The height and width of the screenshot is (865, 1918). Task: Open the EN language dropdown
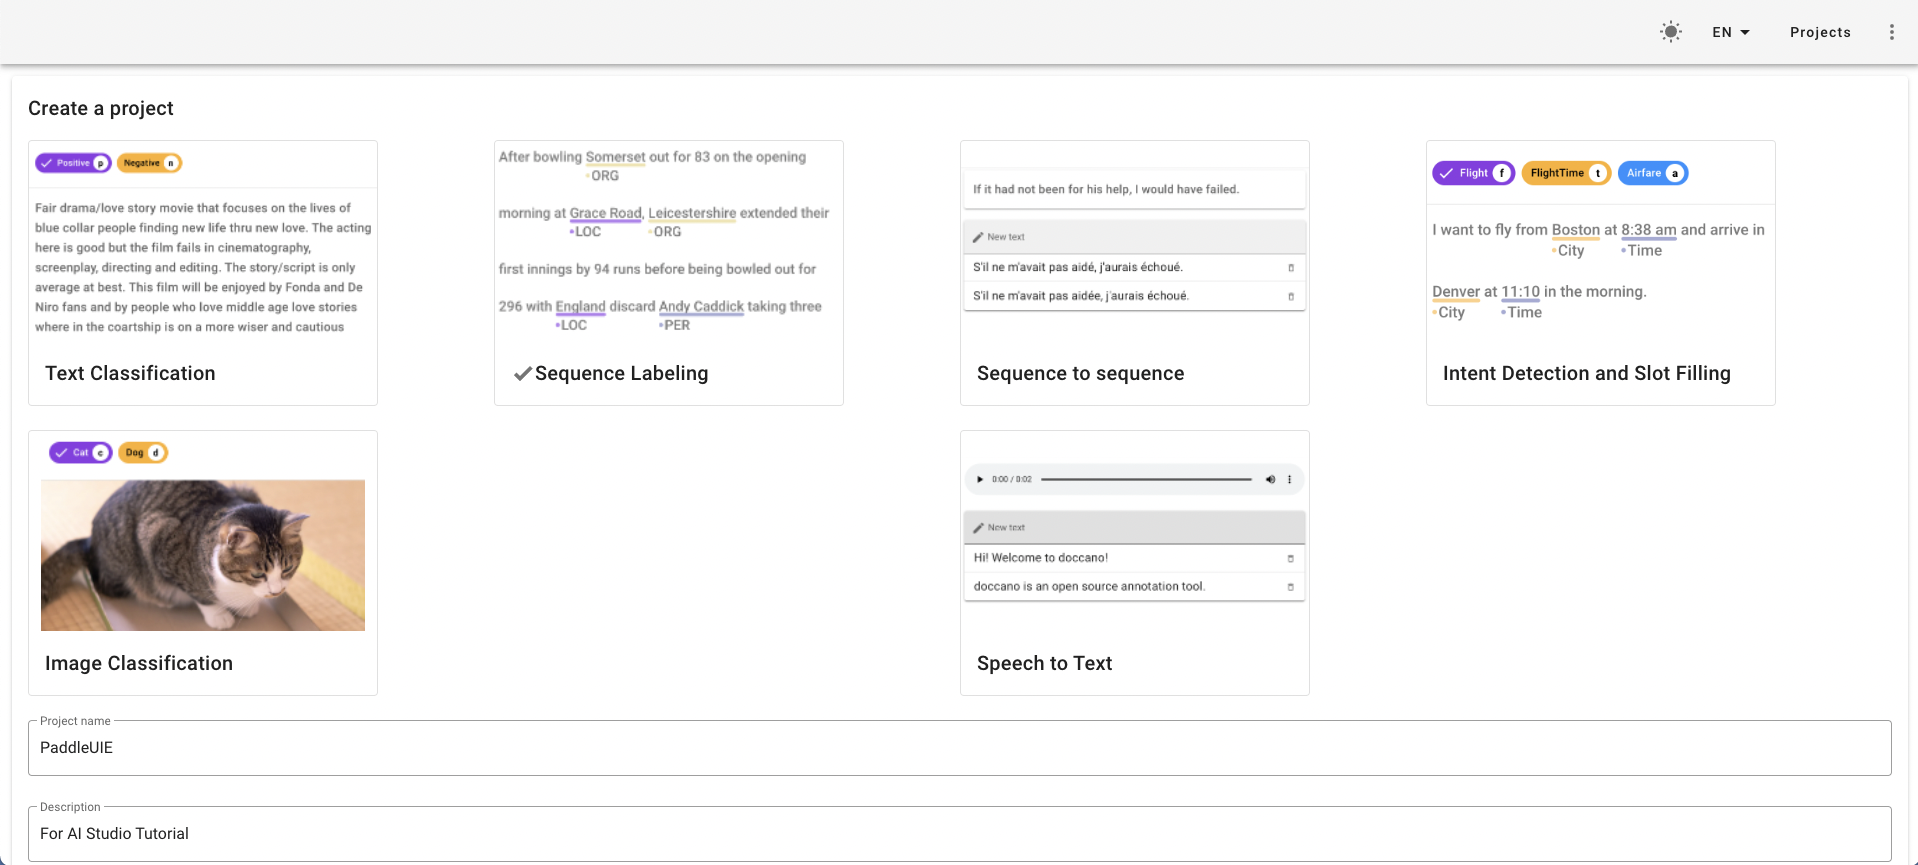1731,32
